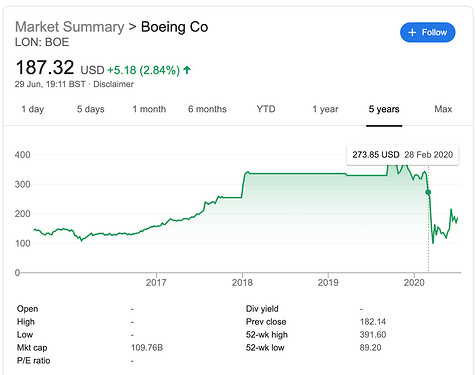Switch chart to YTD view
This screenshot has width=475, height=375.
(266, 109)
